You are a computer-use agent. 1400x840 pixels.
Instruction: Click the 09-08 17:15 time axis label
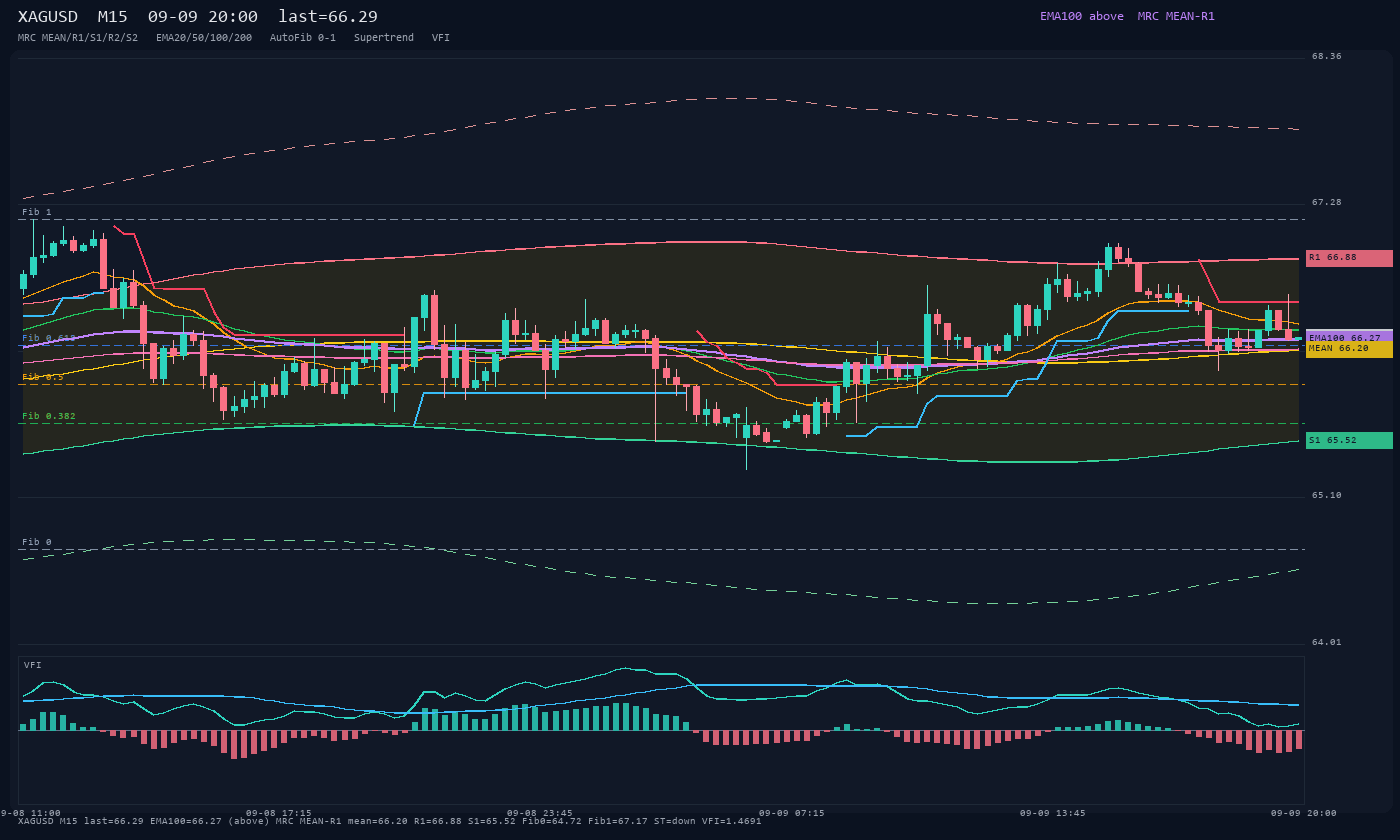(x=279, y=814)
